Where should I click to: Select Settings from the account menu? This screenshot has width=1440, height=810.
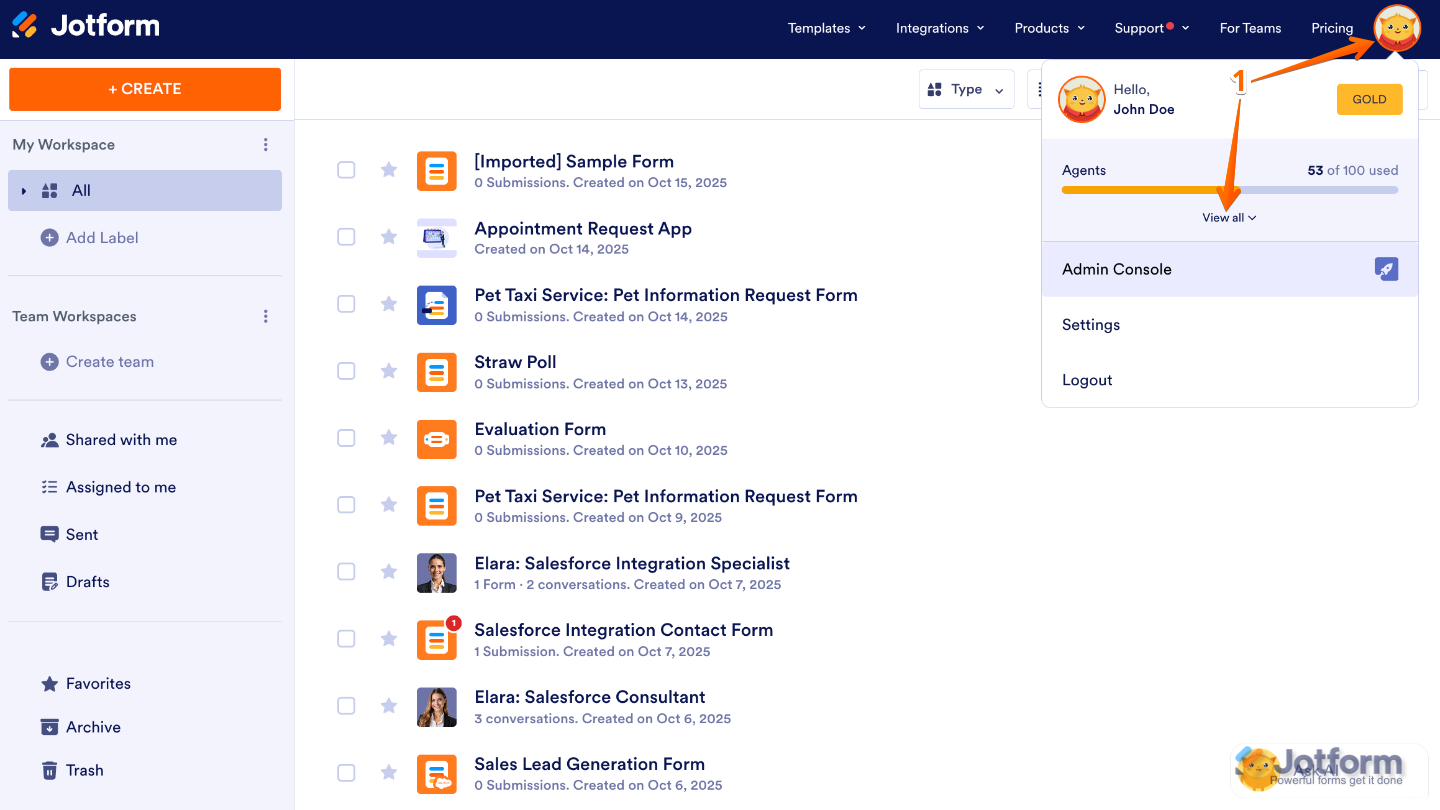pyautogui.click(x=1091, y=325)
